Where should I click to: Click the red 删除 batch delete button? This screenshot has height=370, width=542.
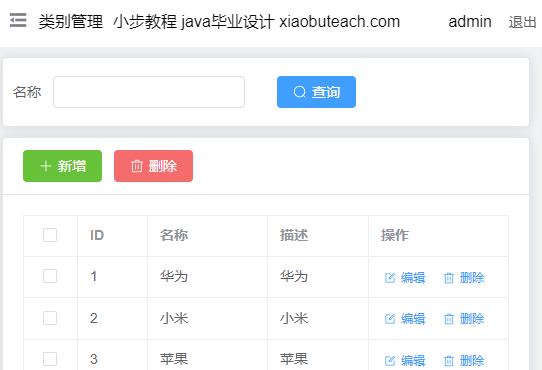pos(153,166)
